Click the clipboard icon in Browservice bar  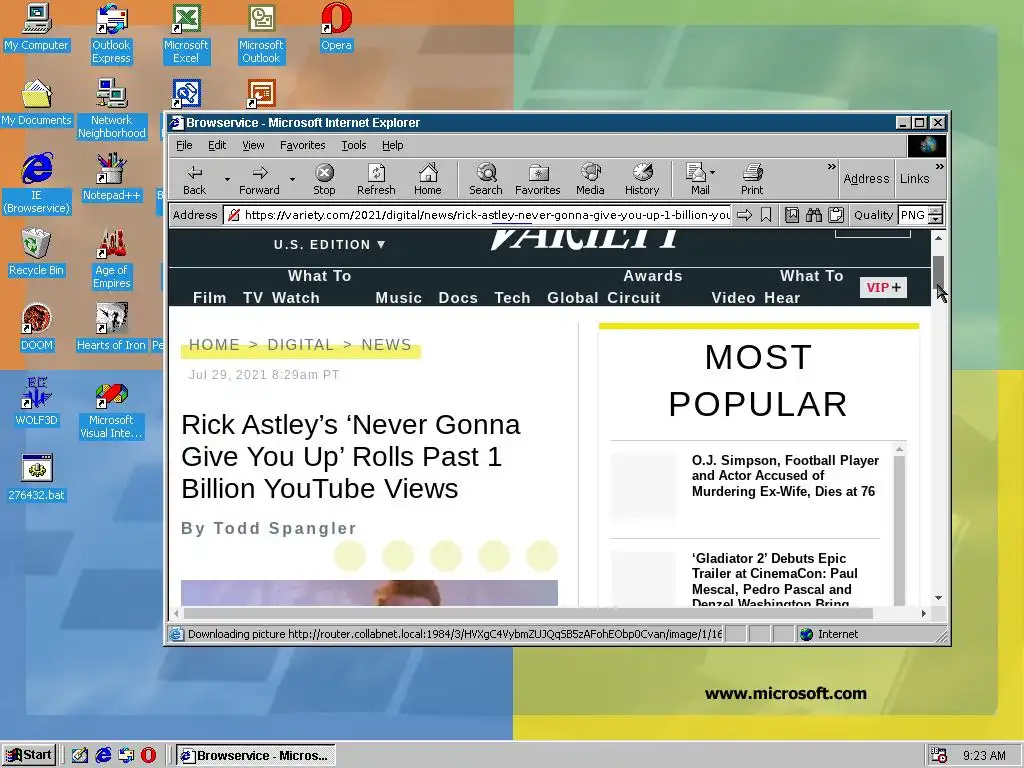835,215
